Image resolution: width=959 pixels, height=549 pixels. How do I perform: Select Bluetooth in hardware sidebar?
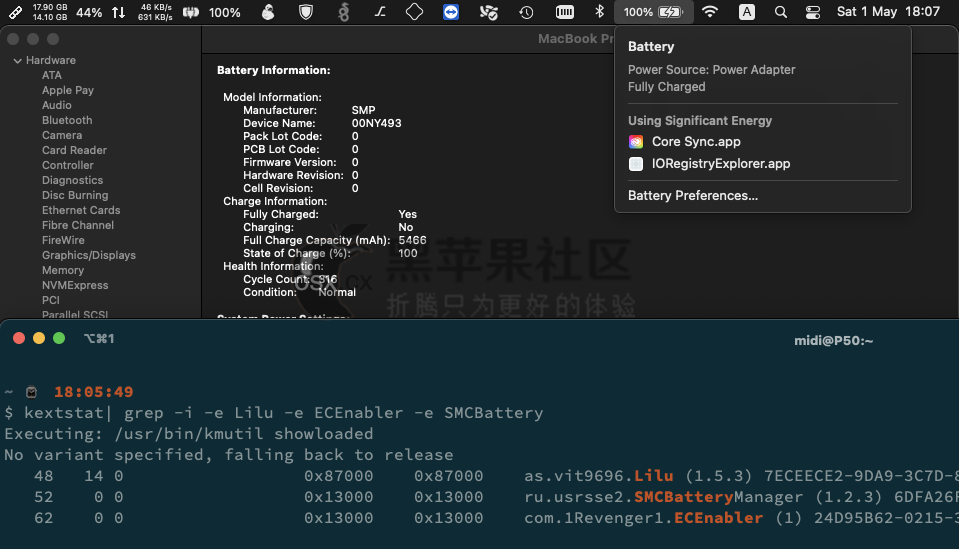pos(67,120)
